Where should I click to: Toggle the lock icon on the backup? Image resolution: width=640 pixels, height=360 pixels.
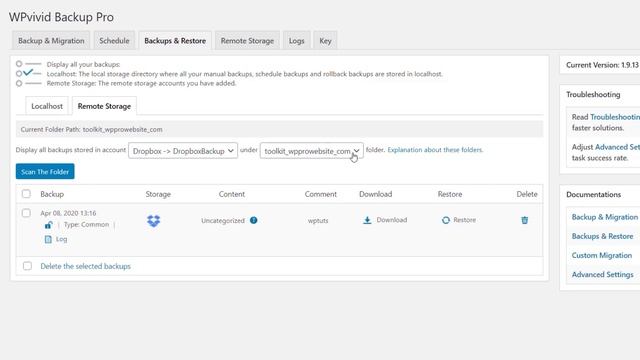[x=49, y=225]
